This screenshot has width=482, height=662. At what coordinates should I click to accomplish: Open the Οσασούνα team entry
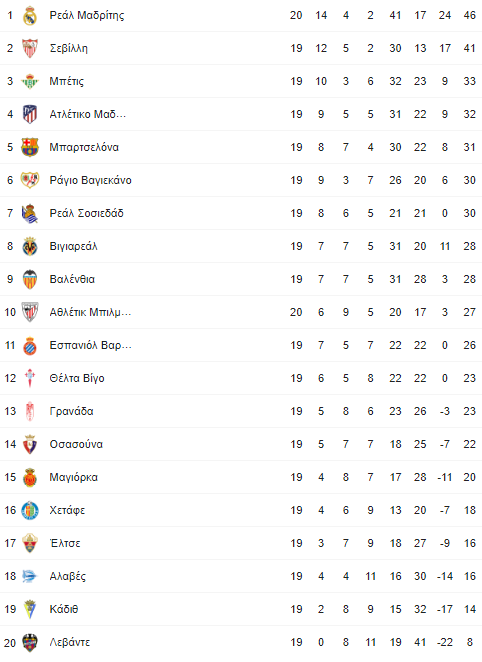(x=76, y=444)
